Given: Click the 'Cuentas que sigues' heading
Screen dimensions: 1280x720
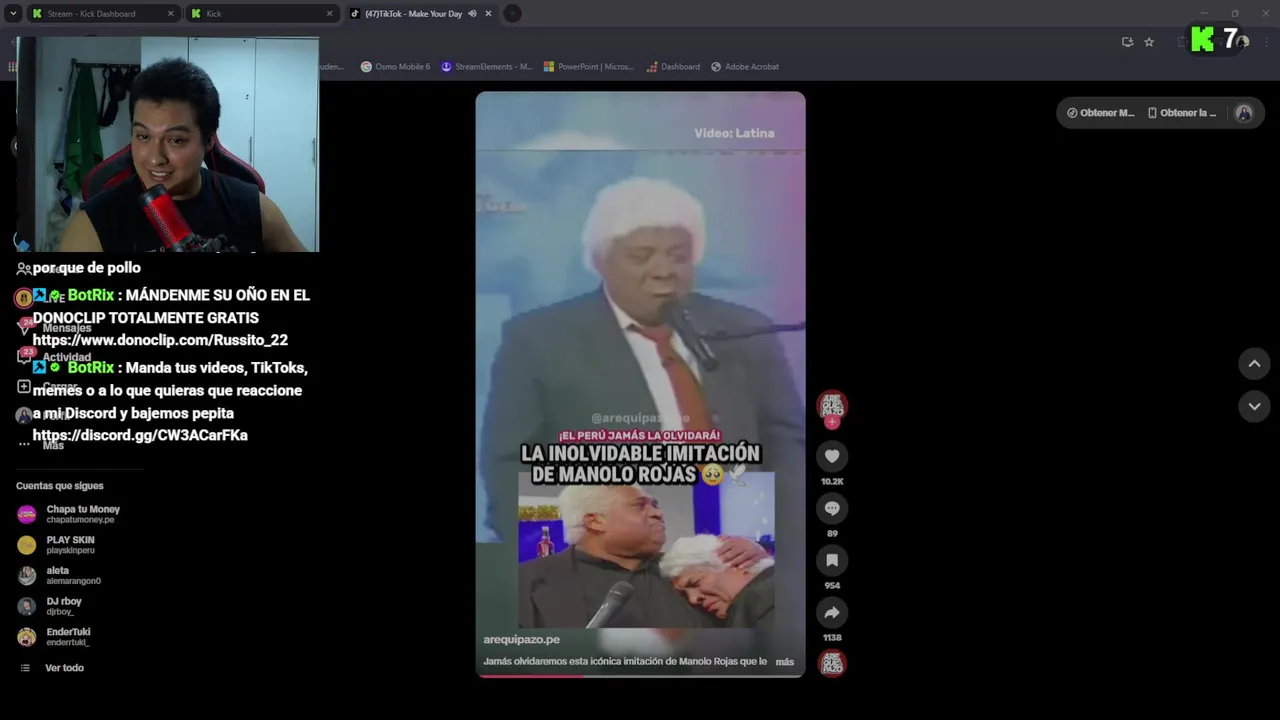Looking at the screenshot, I should tap(59, 486).
